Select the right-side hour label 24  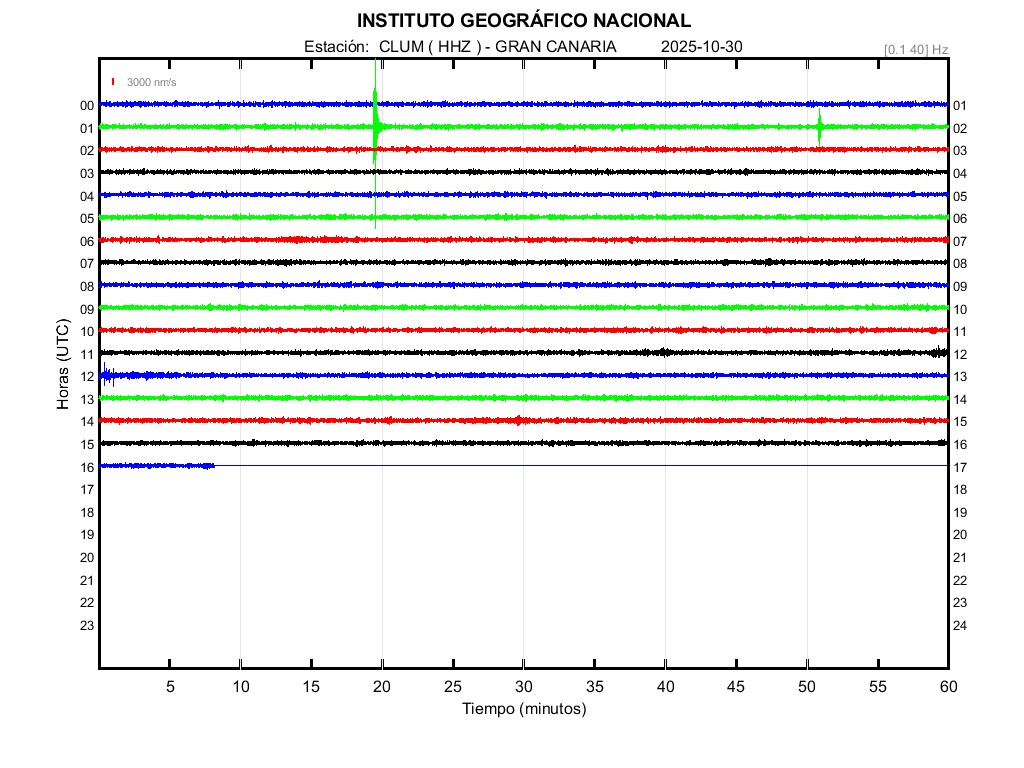[960, 626]
